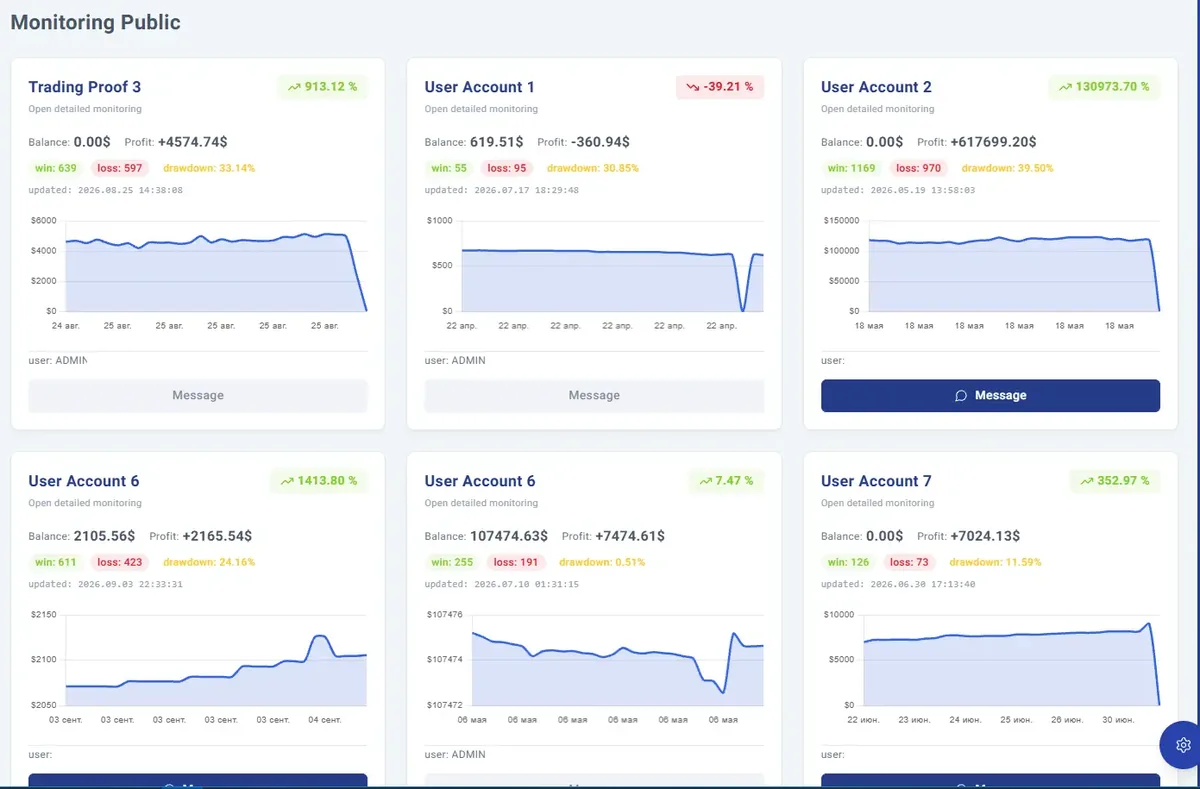Image resolution: width=1200 pixels, height=789 pixels.
Task: Click the 'win: 1169' tag
Action: [851, 168]
